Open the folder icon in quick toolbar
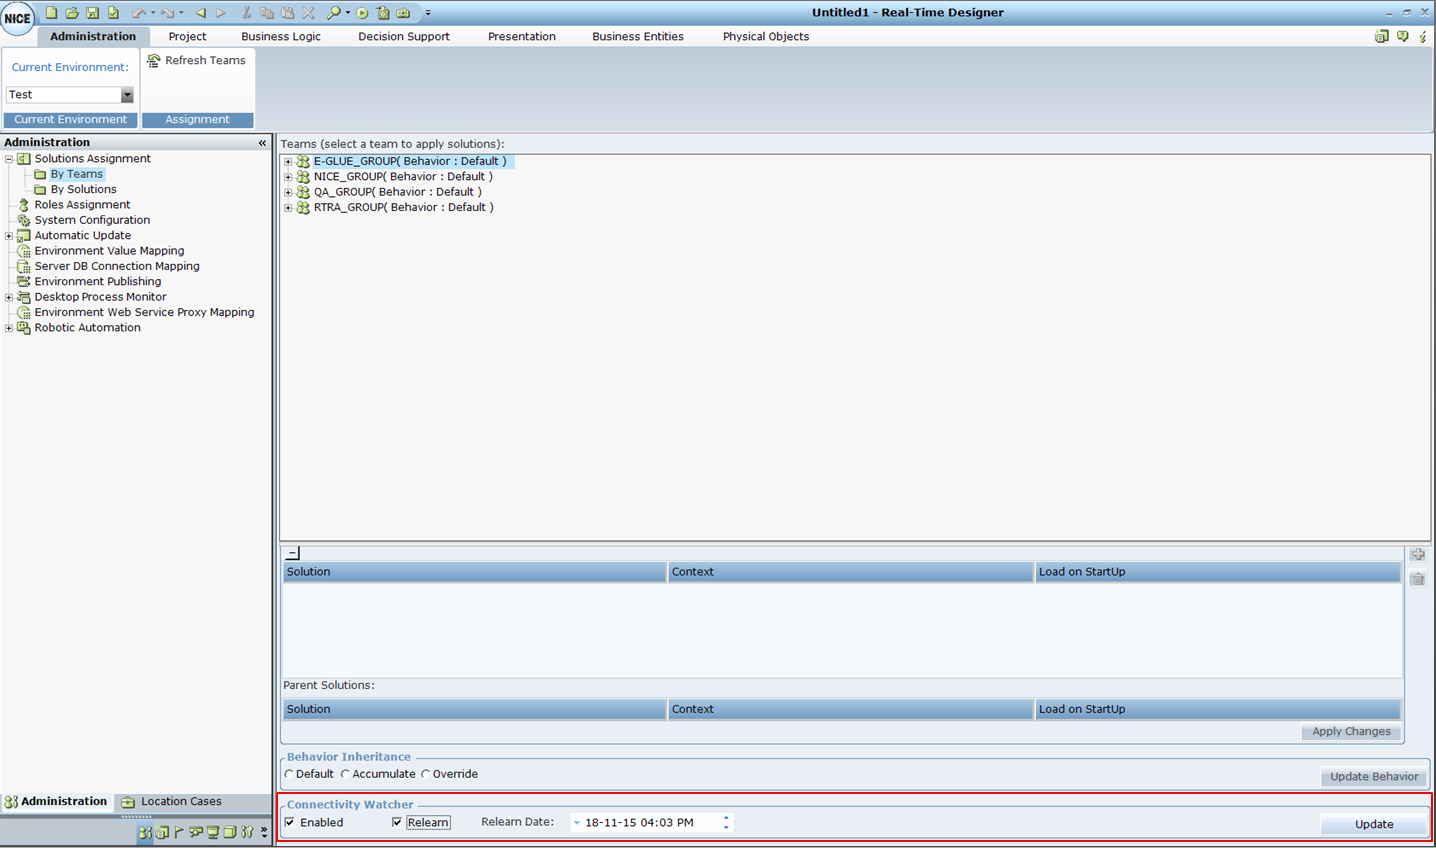1436x848 pixels. [x=72, y=13]
